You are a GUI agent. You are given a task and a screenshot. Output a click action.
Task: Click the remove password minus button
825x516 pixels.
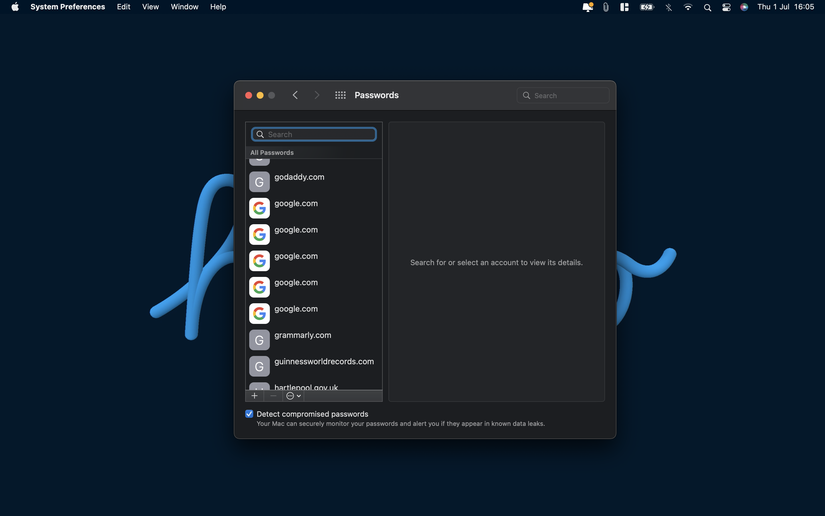[x=273, y=396]
